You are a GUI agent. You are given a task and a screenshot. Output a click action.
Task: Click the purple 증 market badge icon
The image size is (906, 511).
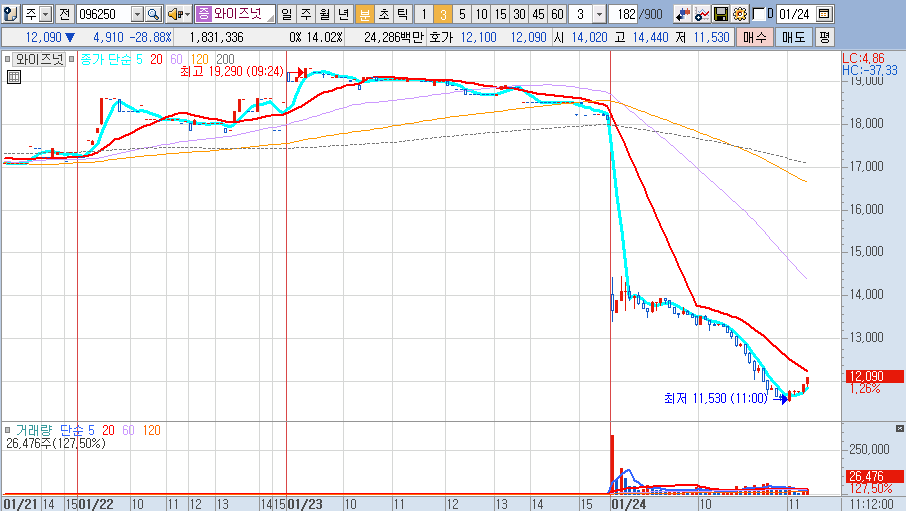(x=203, y=14)
